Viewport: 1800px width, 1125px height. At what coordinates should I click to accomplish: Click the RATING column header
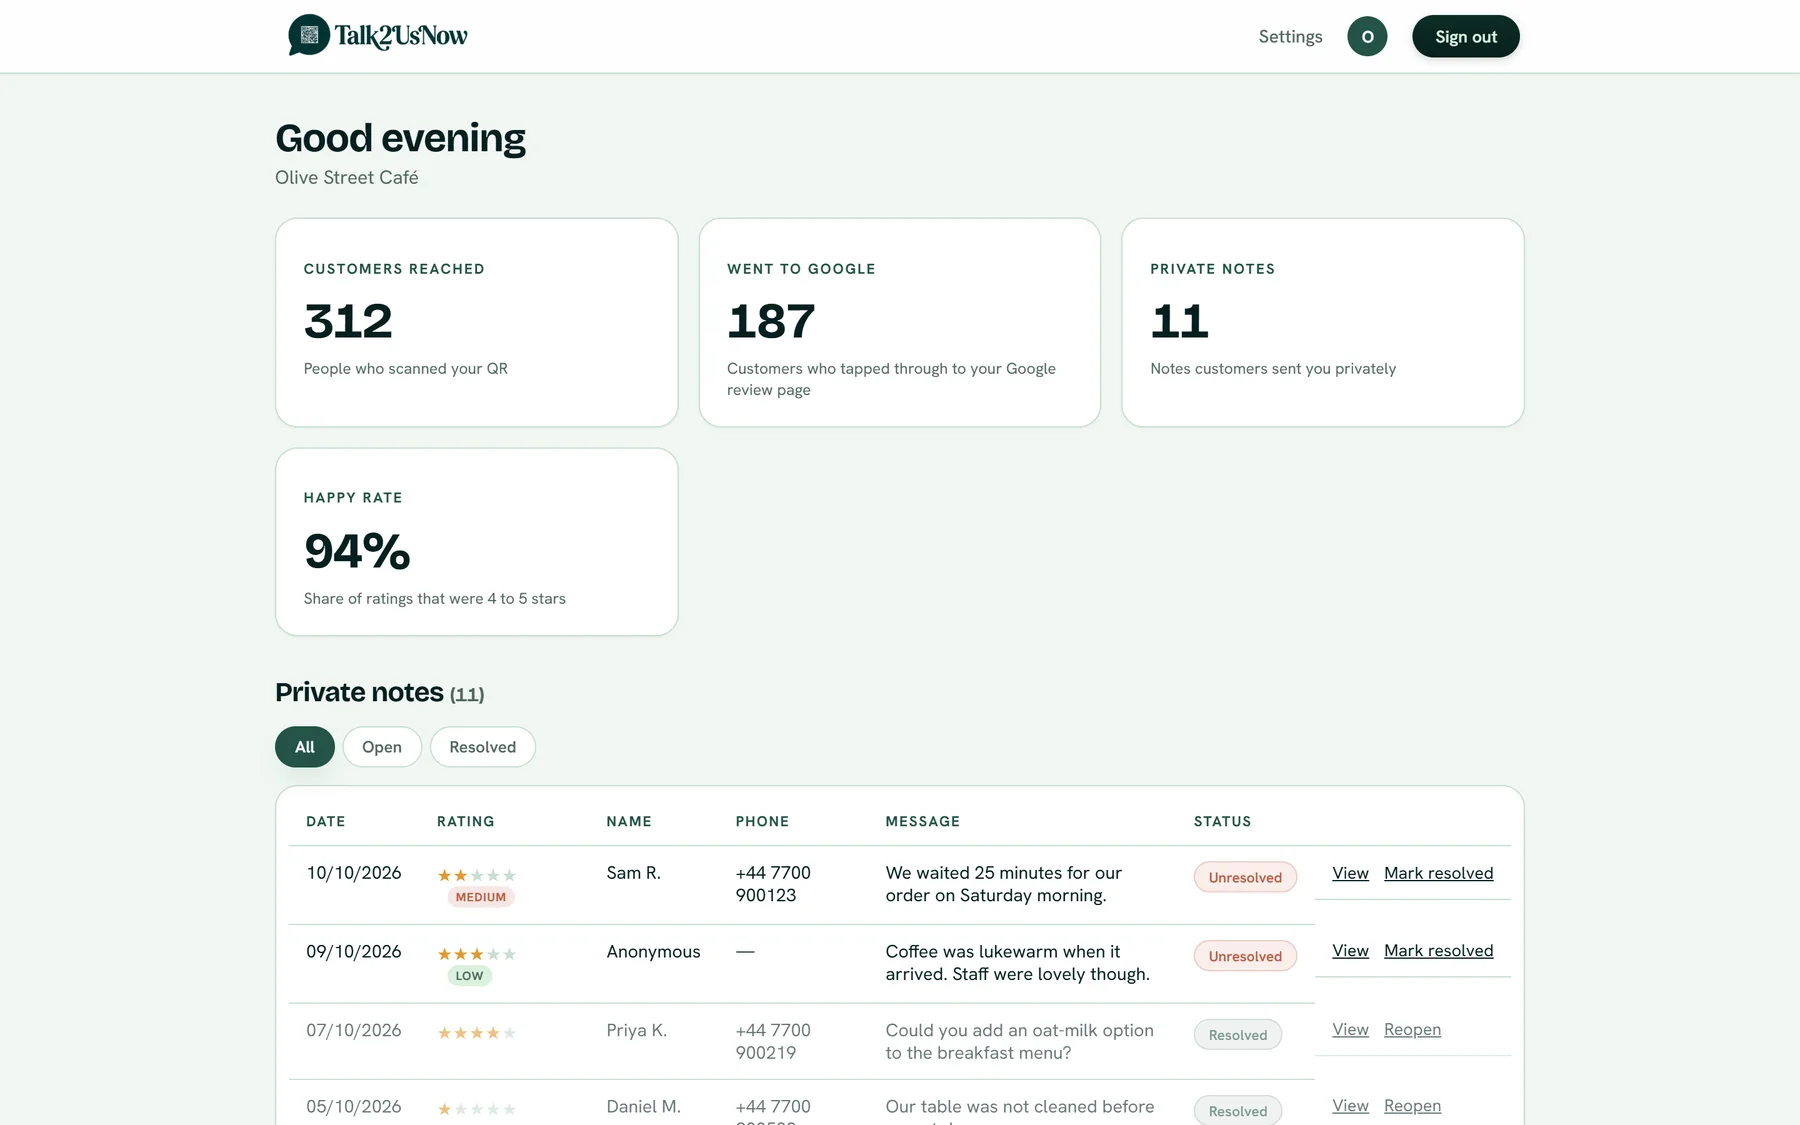pyautogui.click(x=465, y=821)
